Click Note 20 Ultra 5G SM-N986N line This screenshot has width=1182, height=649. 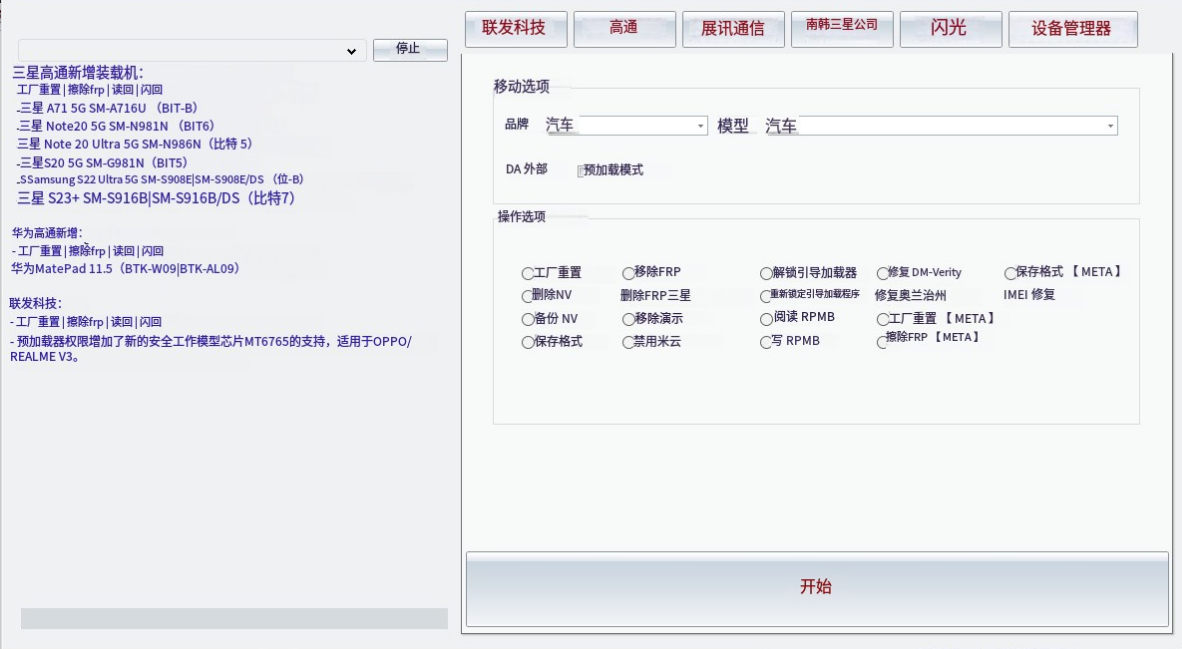134,144
